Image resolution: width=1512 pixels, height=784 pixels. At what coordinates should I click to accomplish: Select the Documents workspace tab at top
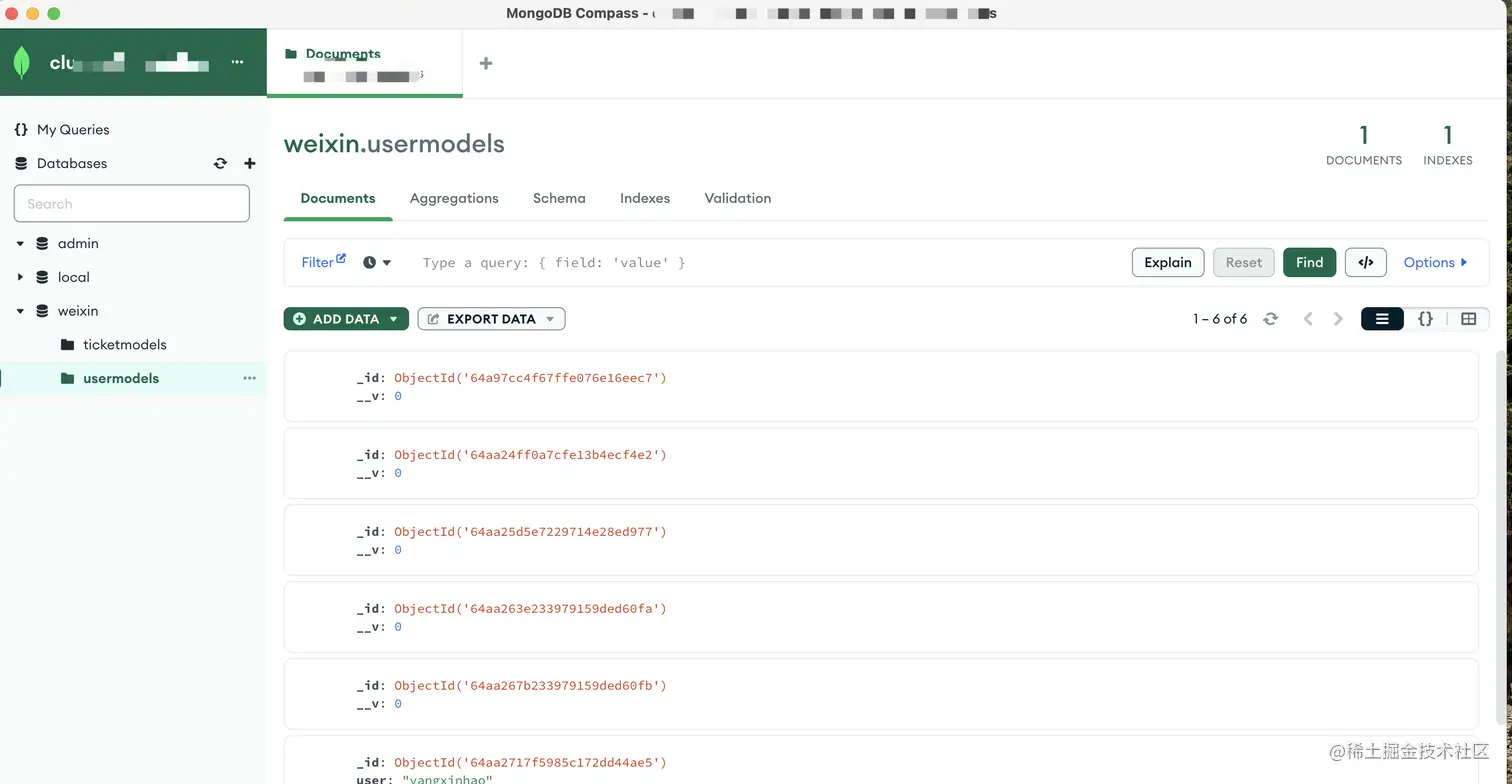[364, 63]
